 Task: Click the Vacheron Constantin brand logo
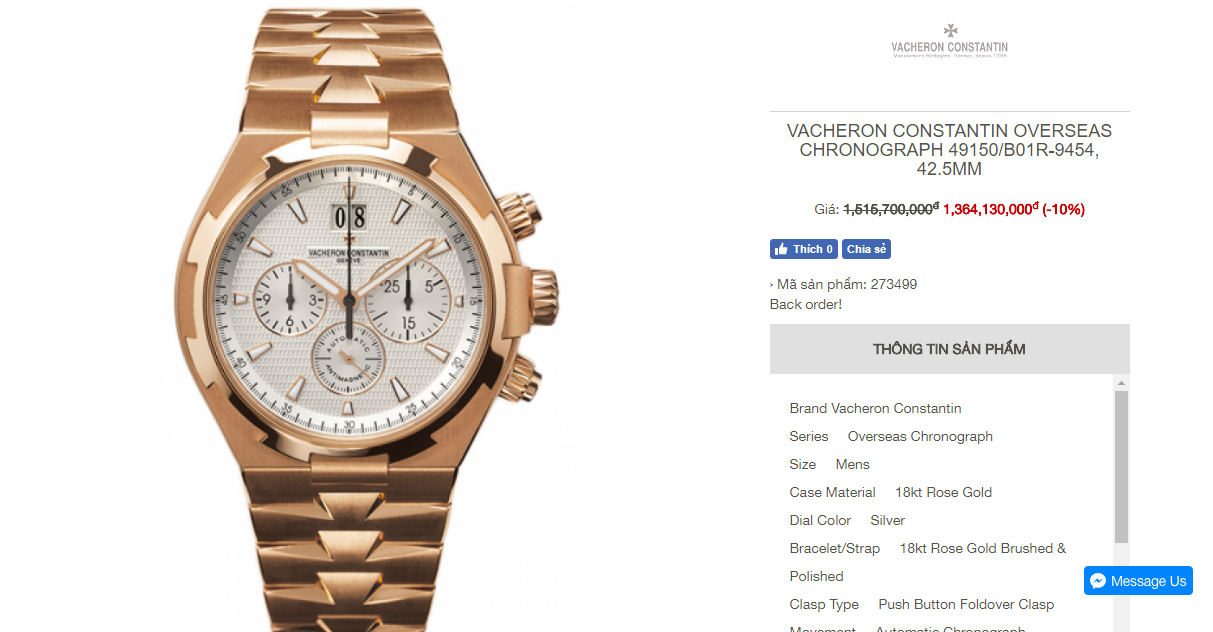(x=949, y=41)
